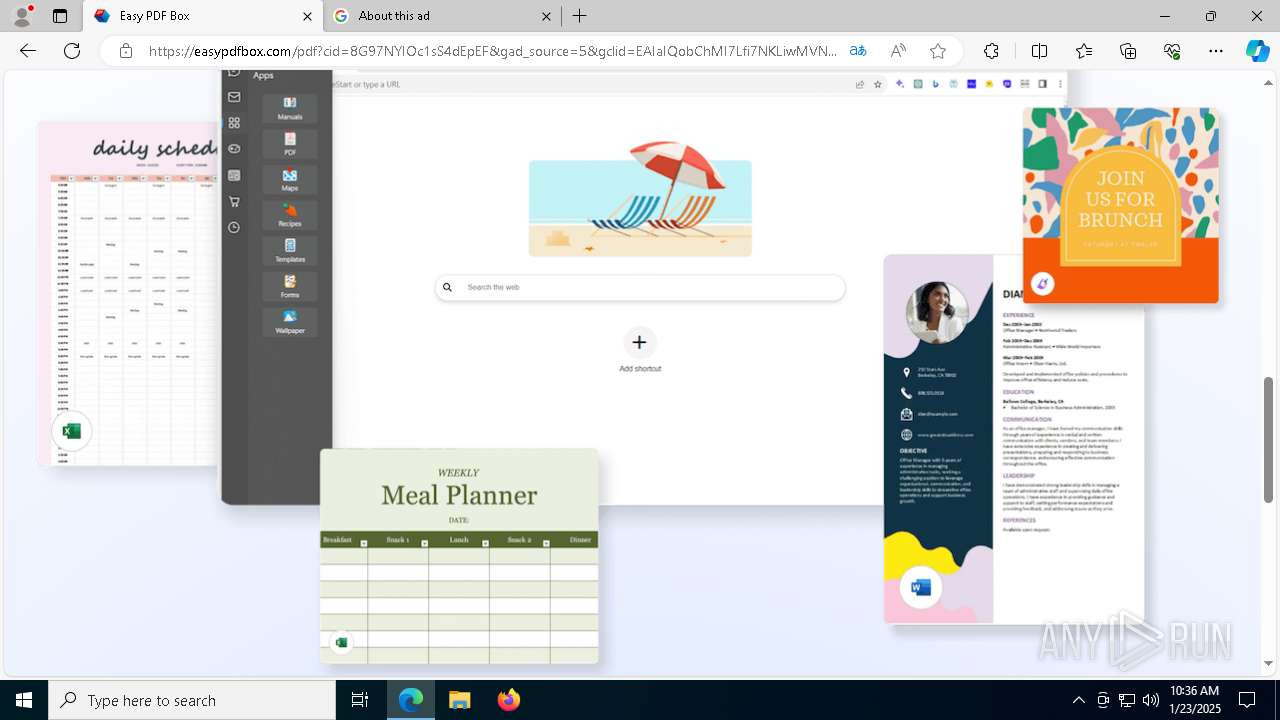Open Task View from taskbar
The height and width of the screenshot is (720, 1280).
click(360, 700)
